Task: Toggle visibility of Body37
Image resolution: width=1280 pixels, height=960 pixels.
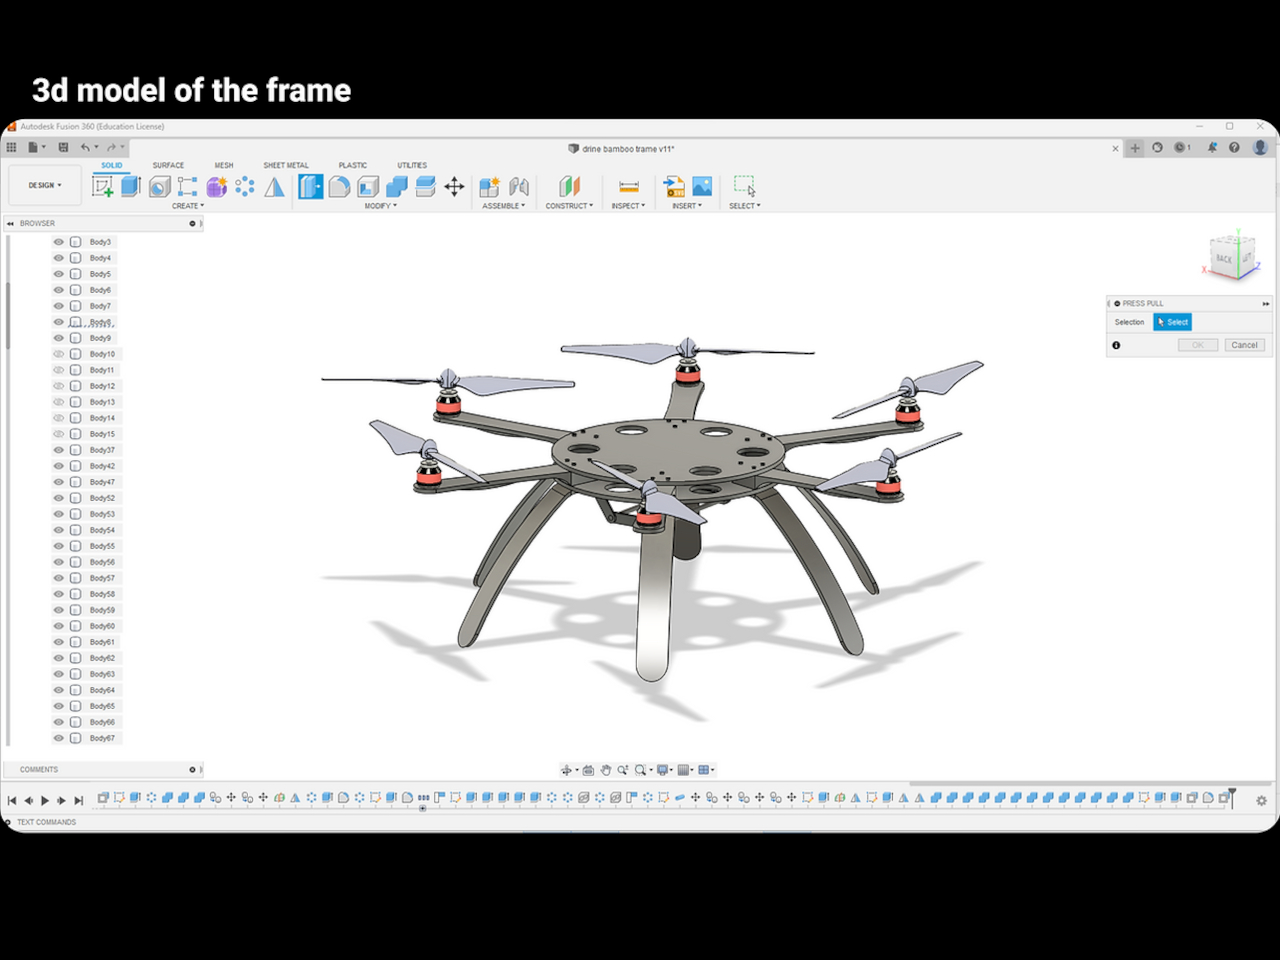Action: 59,450
